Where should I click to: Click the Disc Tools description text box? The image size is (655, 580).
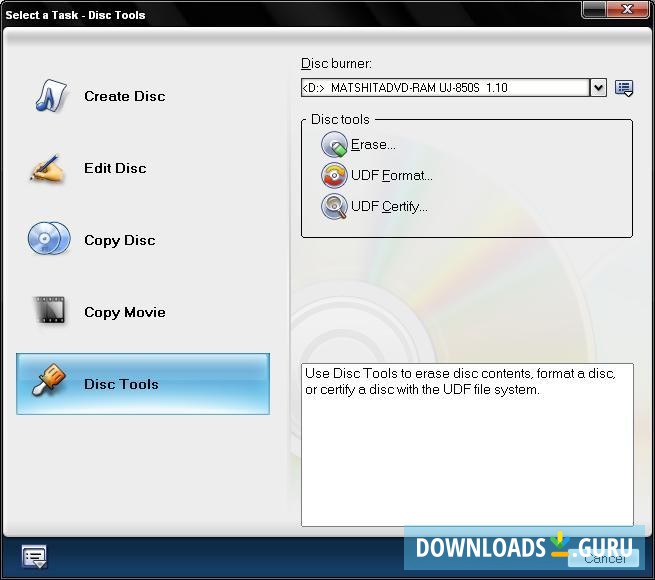(x=467, y=445)
